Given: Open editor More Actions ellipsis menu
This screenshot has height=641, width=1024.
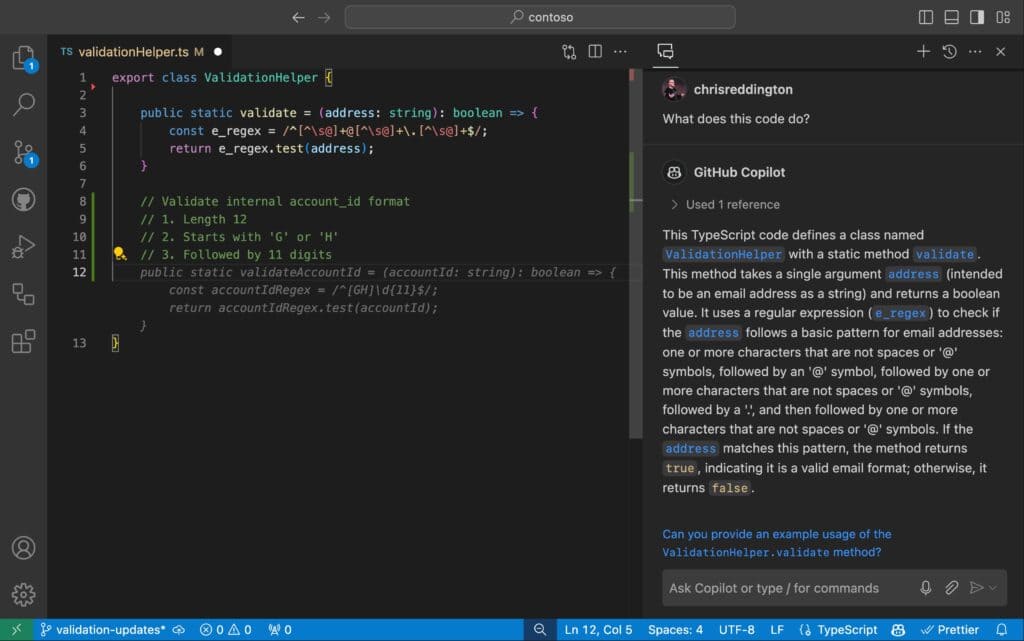Looking at the screenshot, I should (x=620, y=51).
